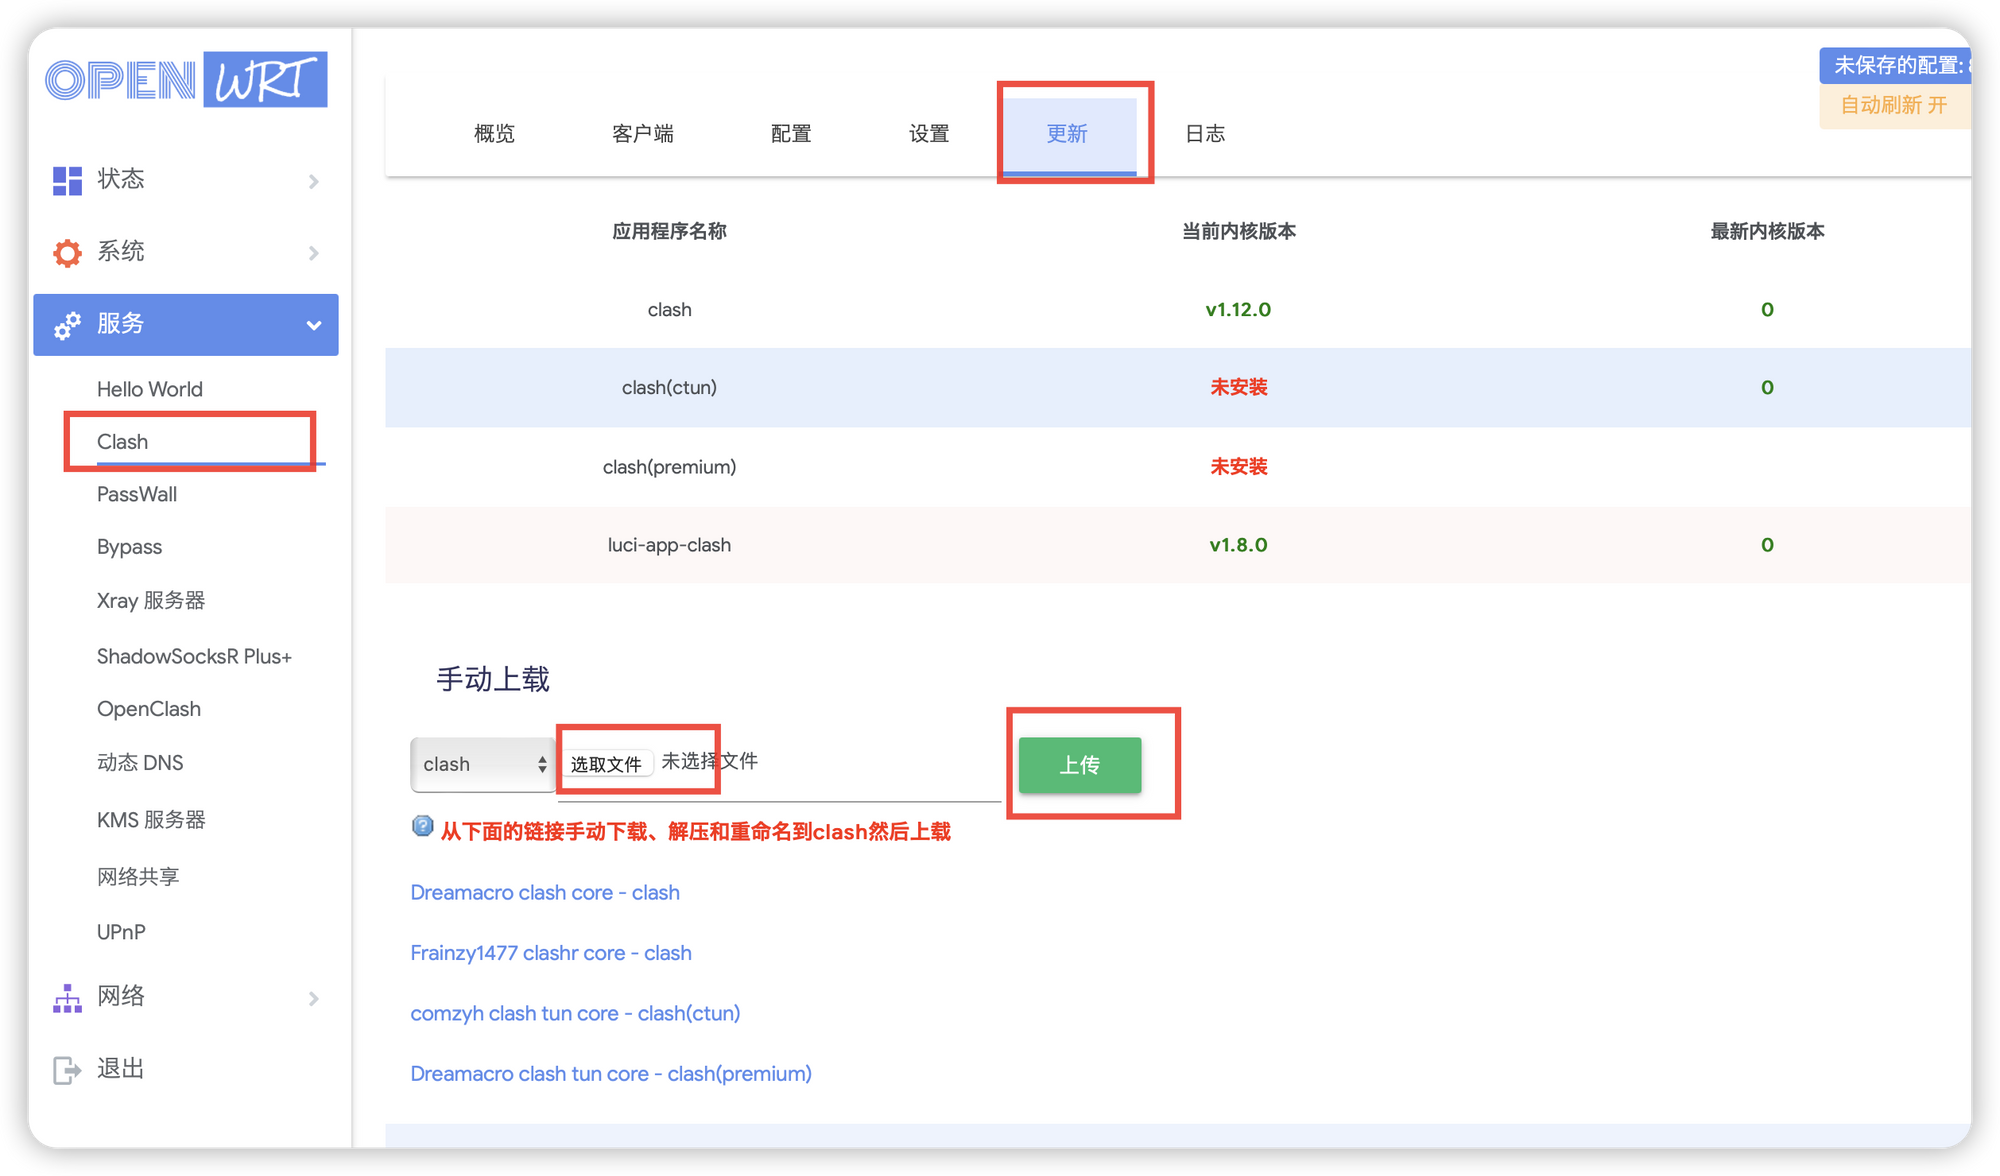The image size is (2000, 1176).
Task: Click Frainzy1477 clashr core link
Action: [x=550, y=952]
